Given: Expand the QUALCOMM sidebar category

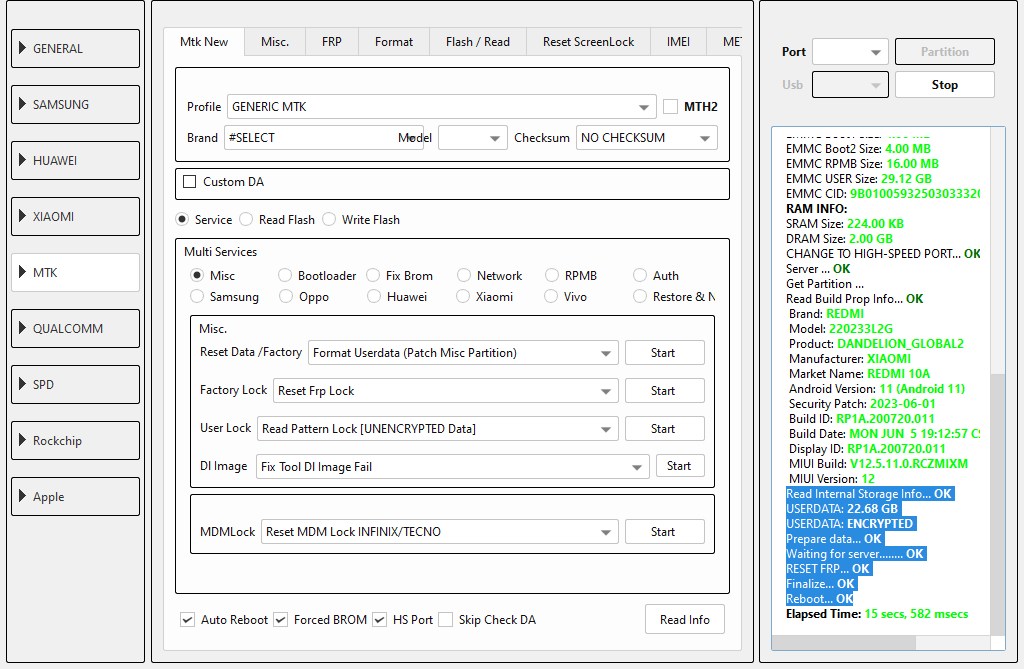Looking at the screenshot, I should [x=75, y=328].
